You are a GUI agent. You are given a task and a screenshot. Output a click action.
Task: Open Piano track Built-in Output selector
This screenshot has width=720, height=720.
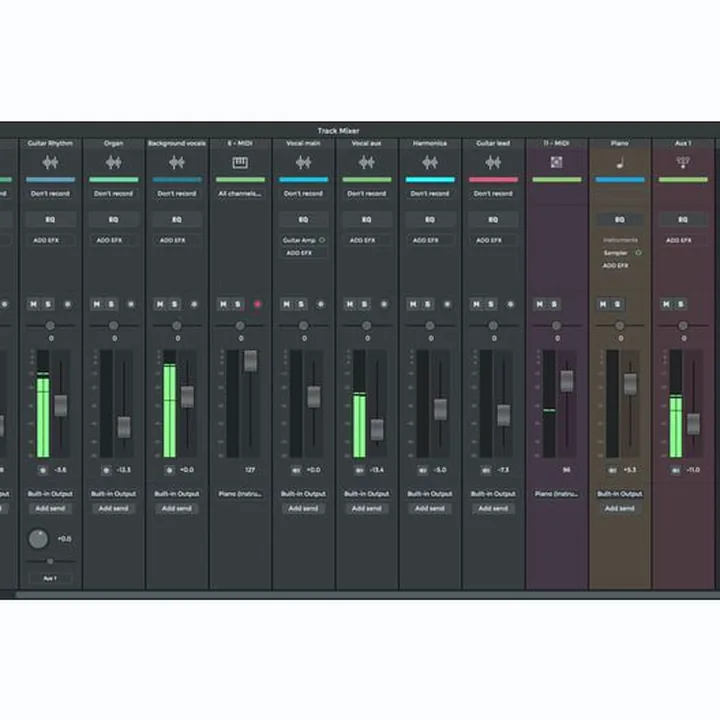620,494
